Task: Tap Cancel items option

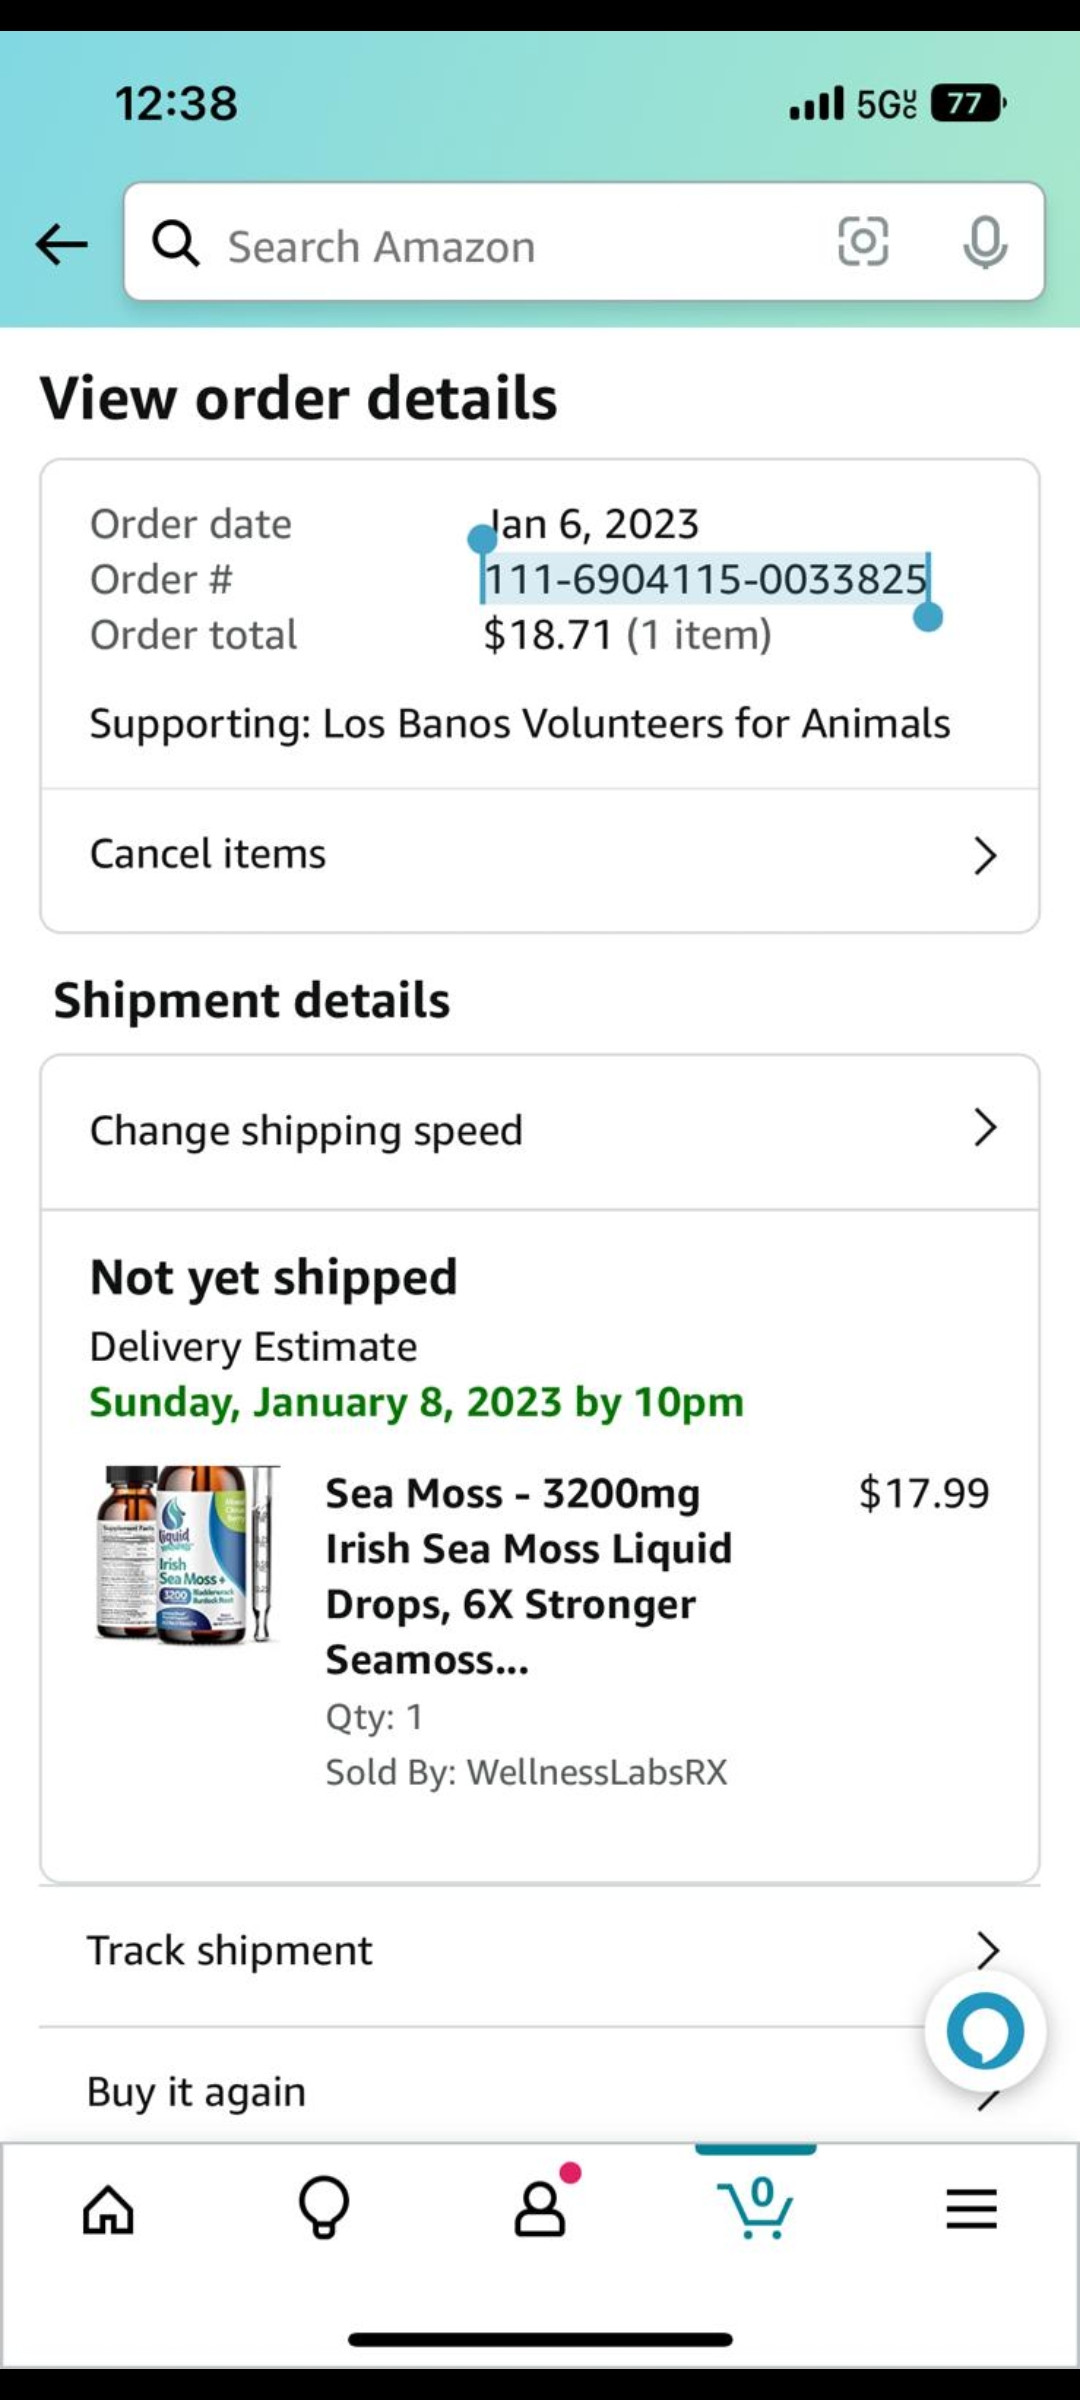Action: pyautogui.click(x=208, y=854)
